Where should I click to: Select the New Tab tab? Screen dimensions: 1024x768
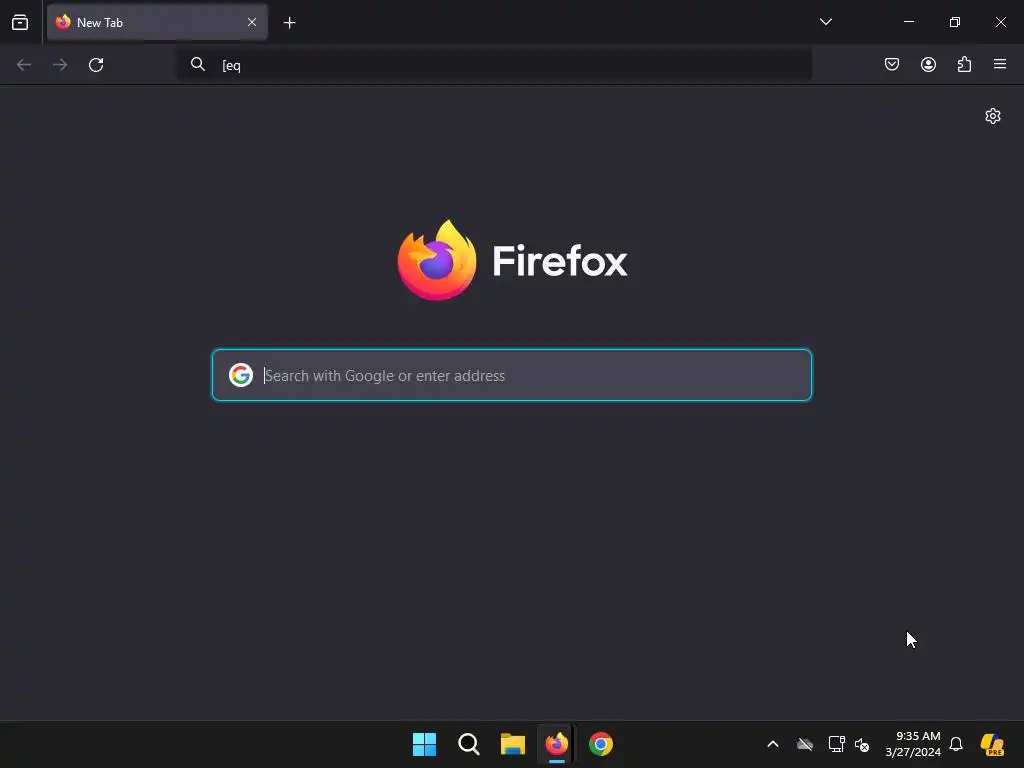(x=157, y=22)
